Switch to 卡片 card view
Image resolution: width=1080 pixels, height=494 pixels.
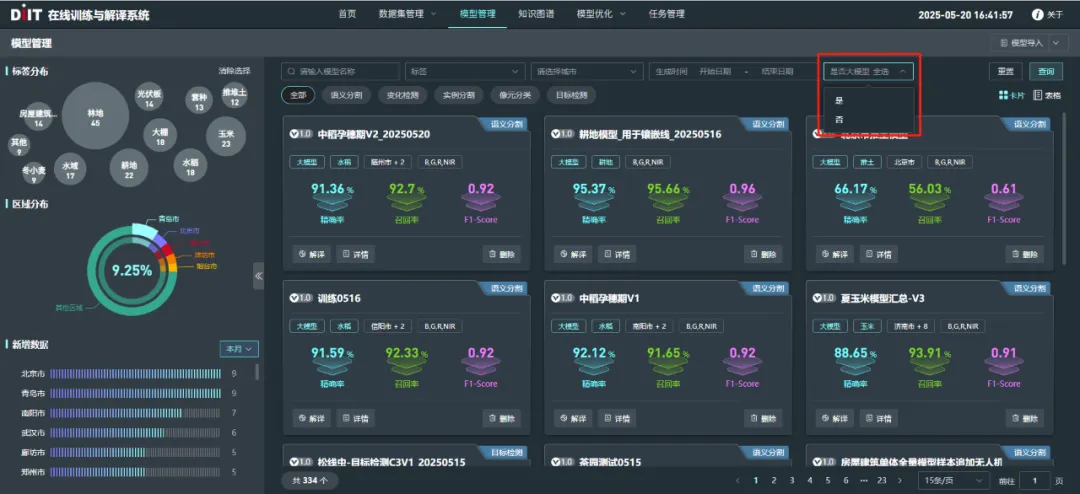pyautogui.click(x=1011, y=95)
